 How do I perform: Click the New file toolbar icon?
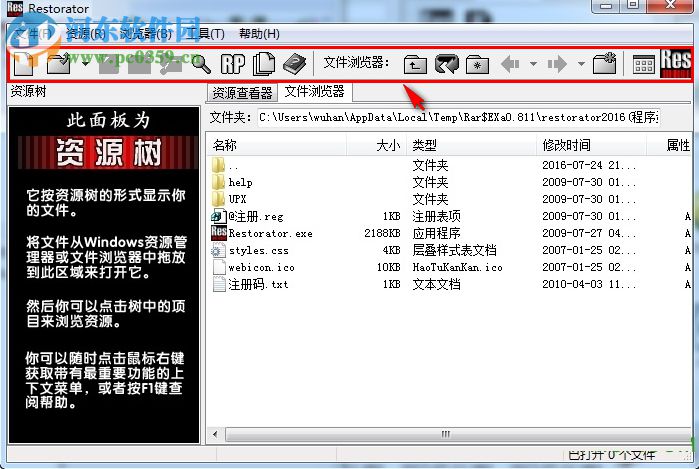click(x=24, y=64)
